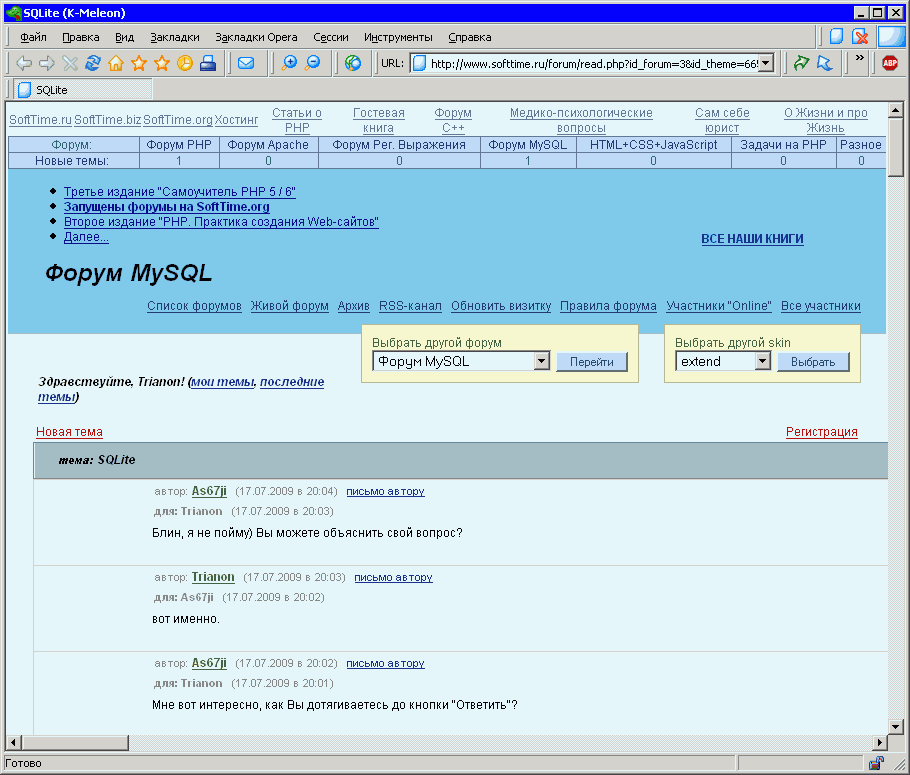Open the Регистрация link

coord(821,431)
